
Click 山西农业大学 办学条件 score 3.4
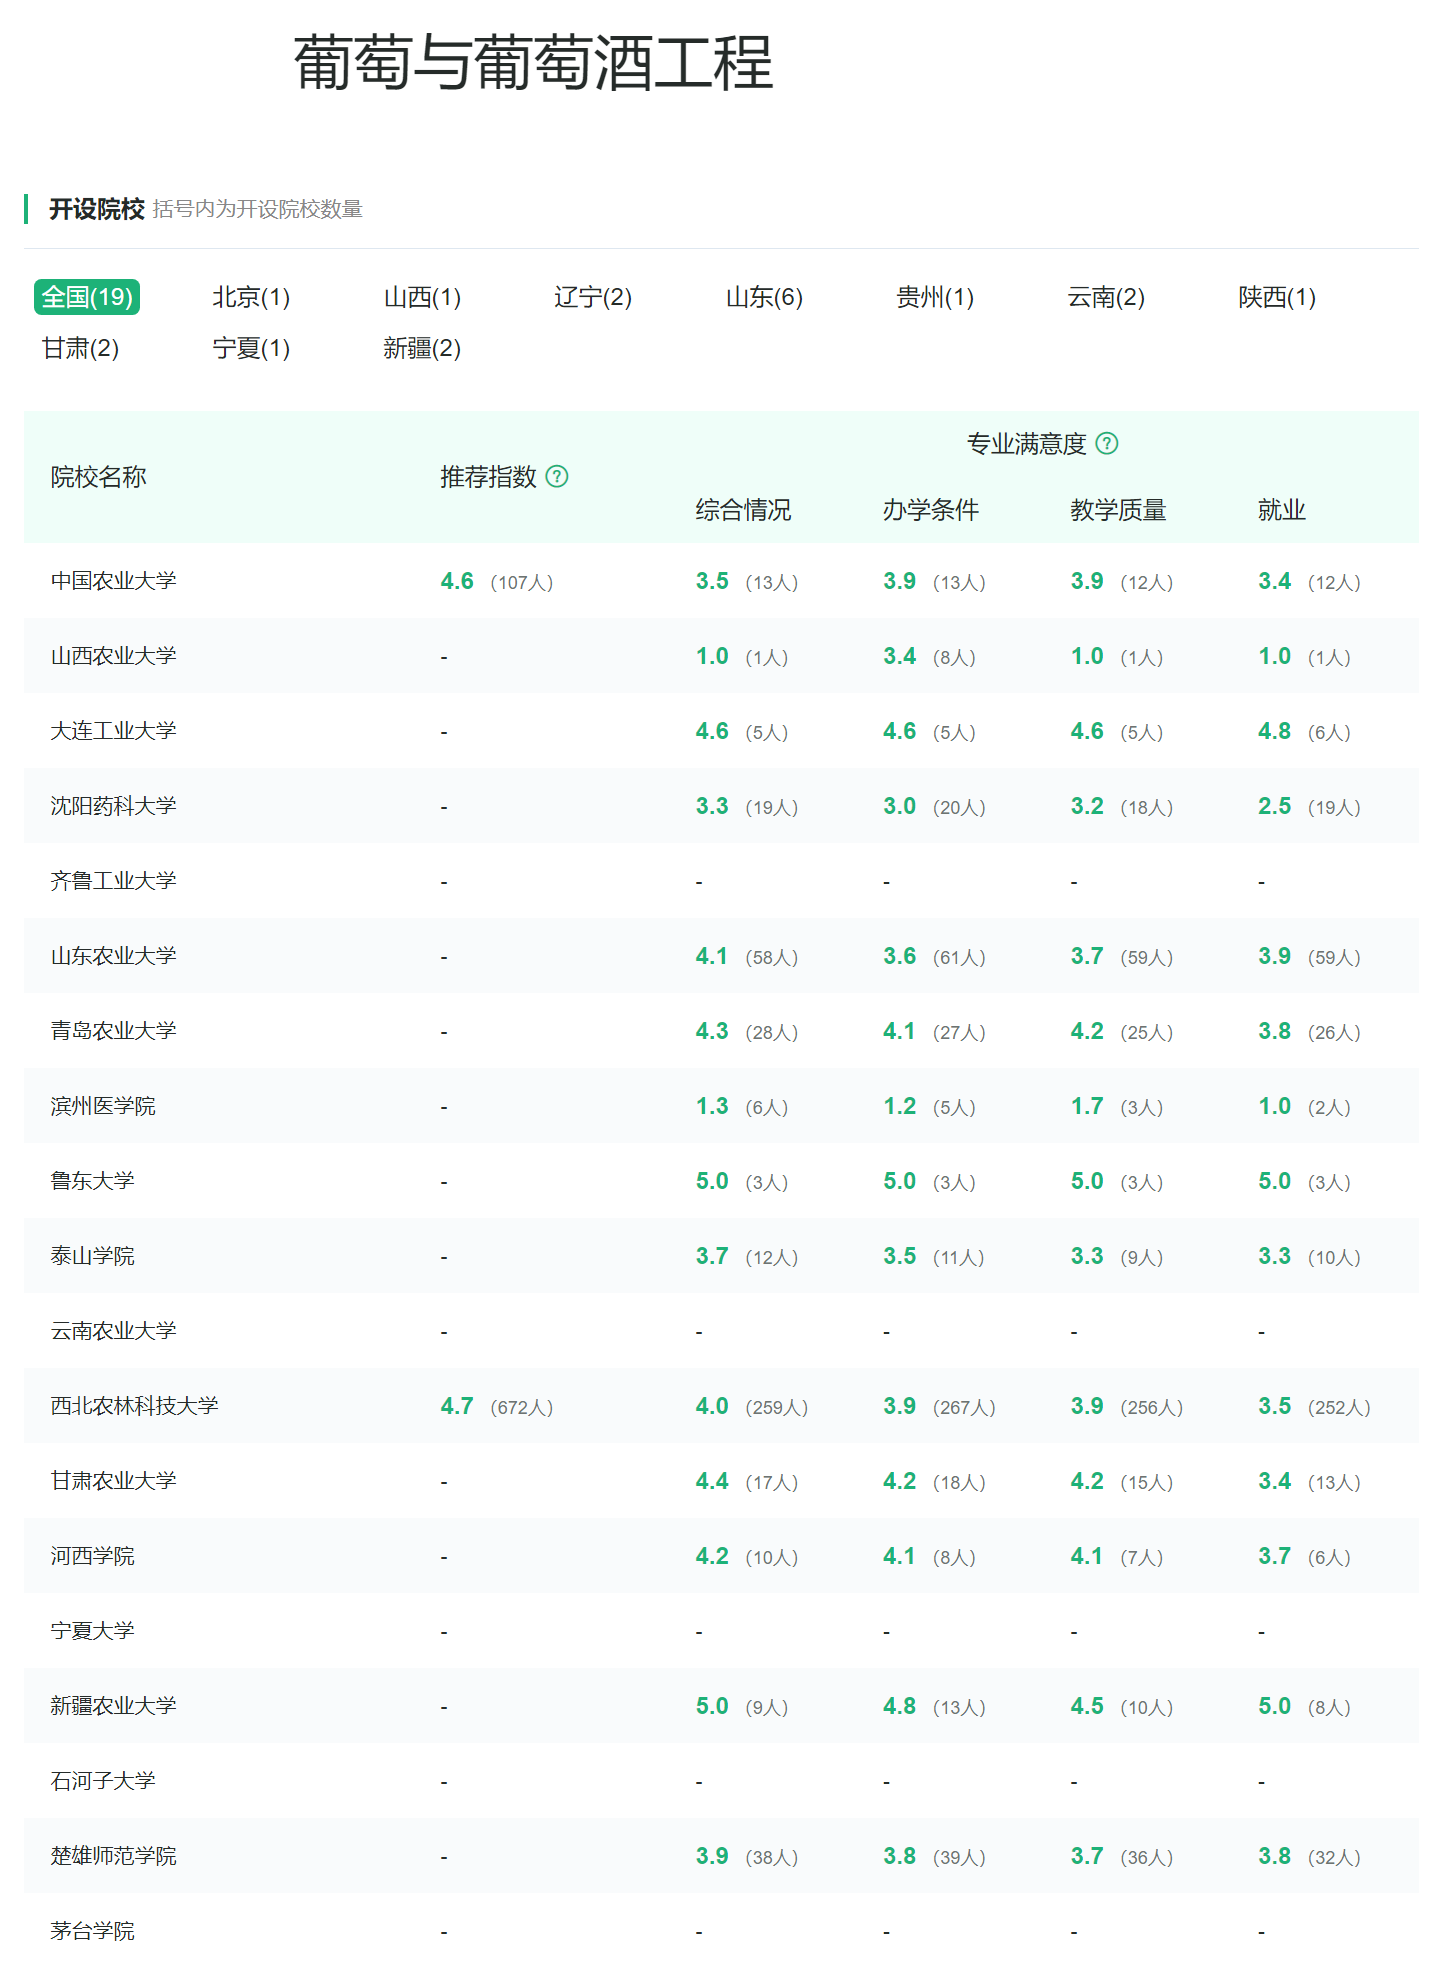click(x=900, y=656)
